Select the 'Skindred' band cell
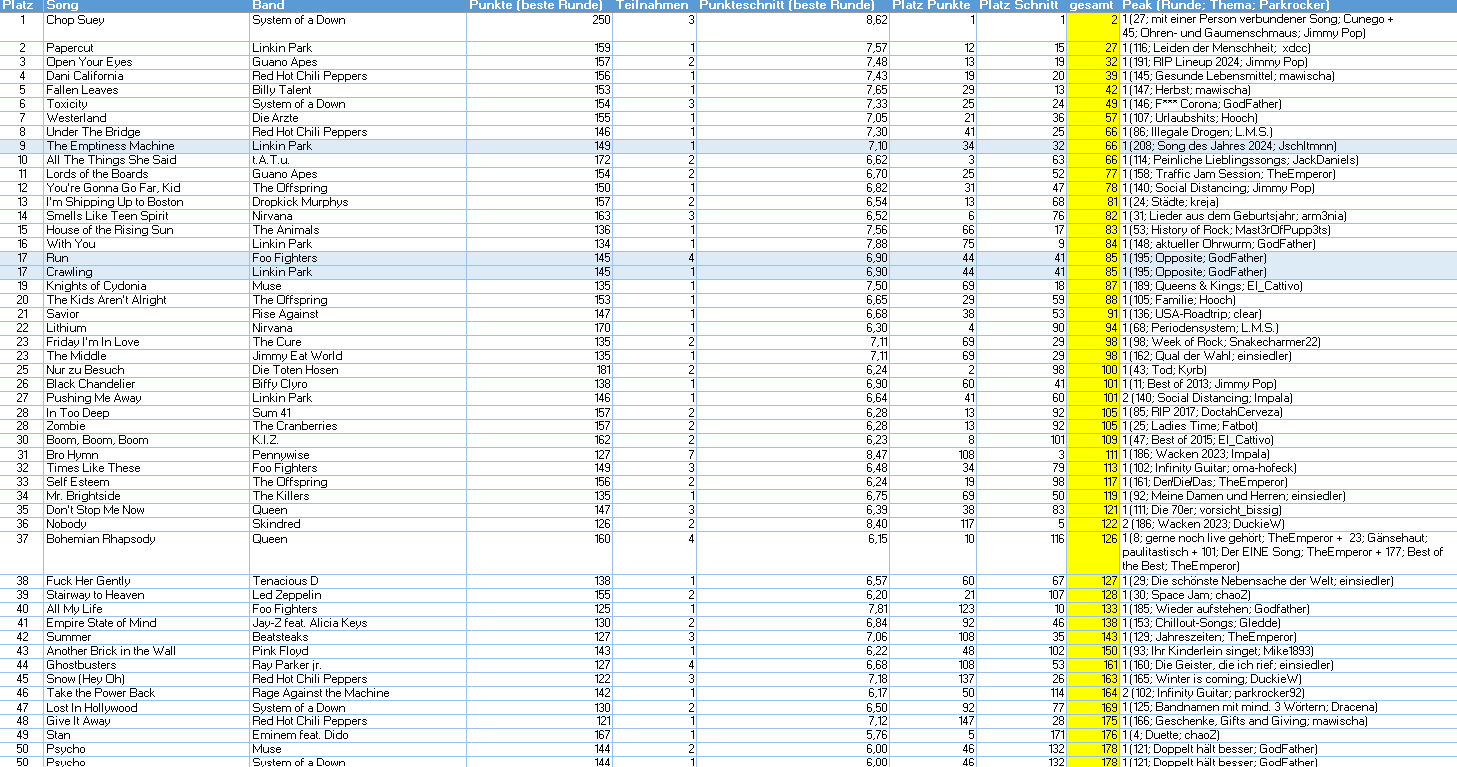The width and height of the screenshot is (1457, 767). click(357, 524)
